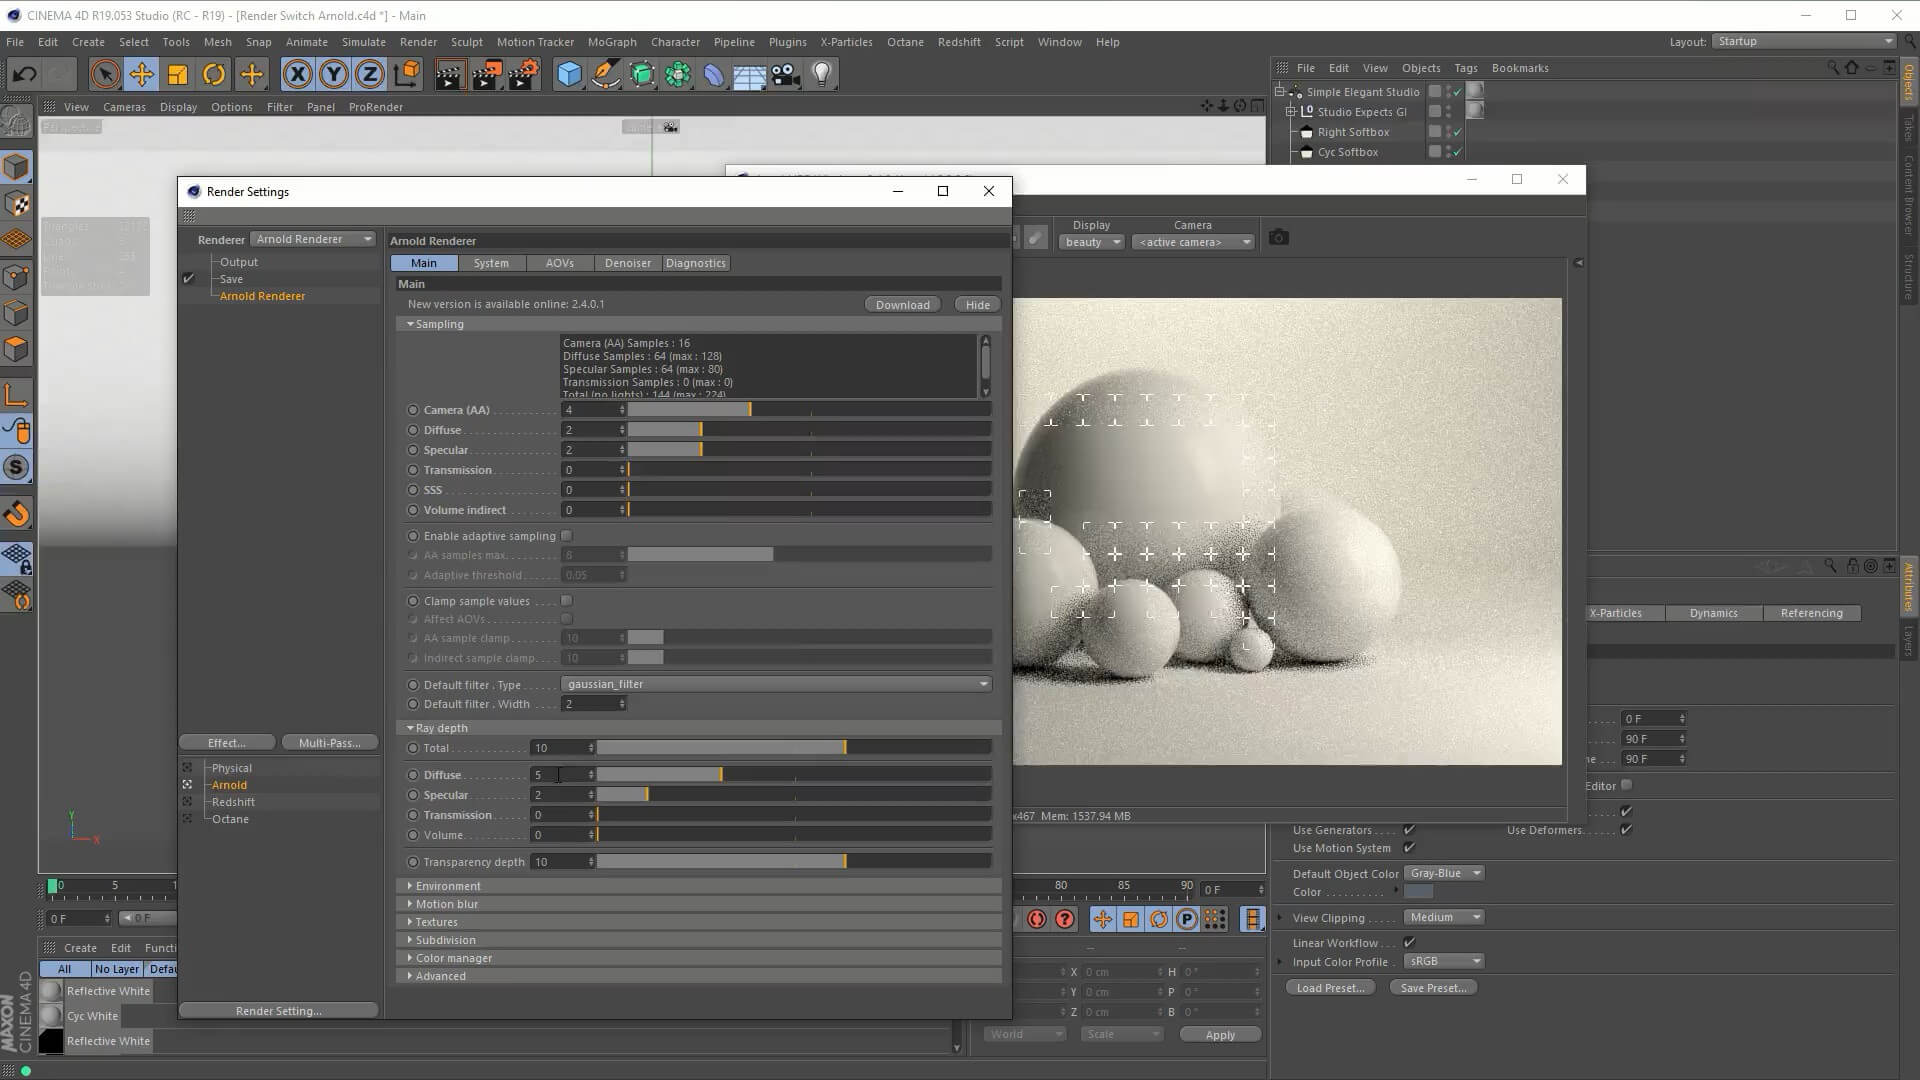Viewport: 1920px width, 1080px height.
Task: Switch to the Diagnostics tab
Action: (696, 263)
